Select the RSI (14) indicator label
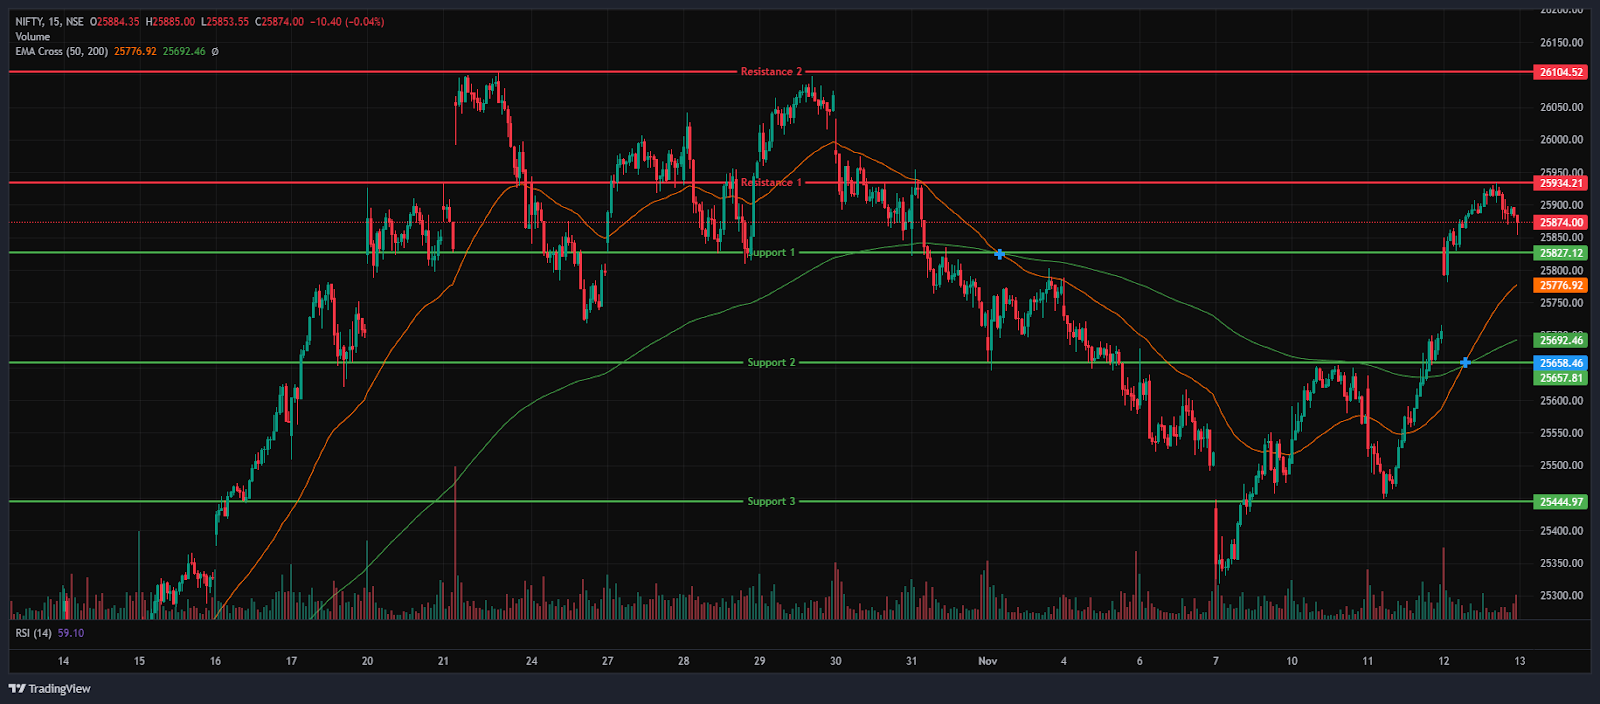 (x=34, y=633)
